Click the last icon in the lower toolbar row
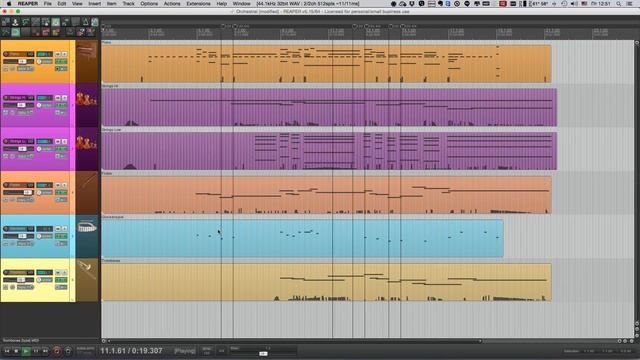The width and height of the screenshot is (640, 360). [91, 32]
